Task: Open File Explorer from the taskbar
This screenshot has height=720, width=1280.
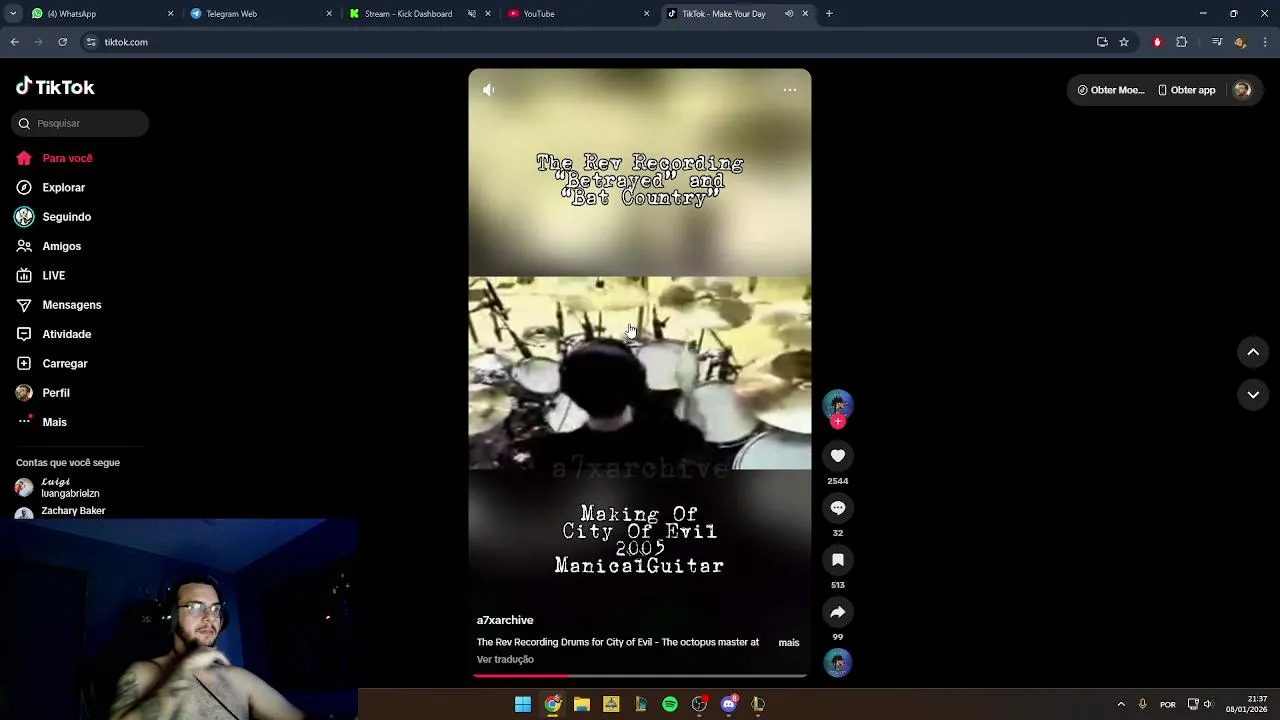Action: (x=582, y=704)
